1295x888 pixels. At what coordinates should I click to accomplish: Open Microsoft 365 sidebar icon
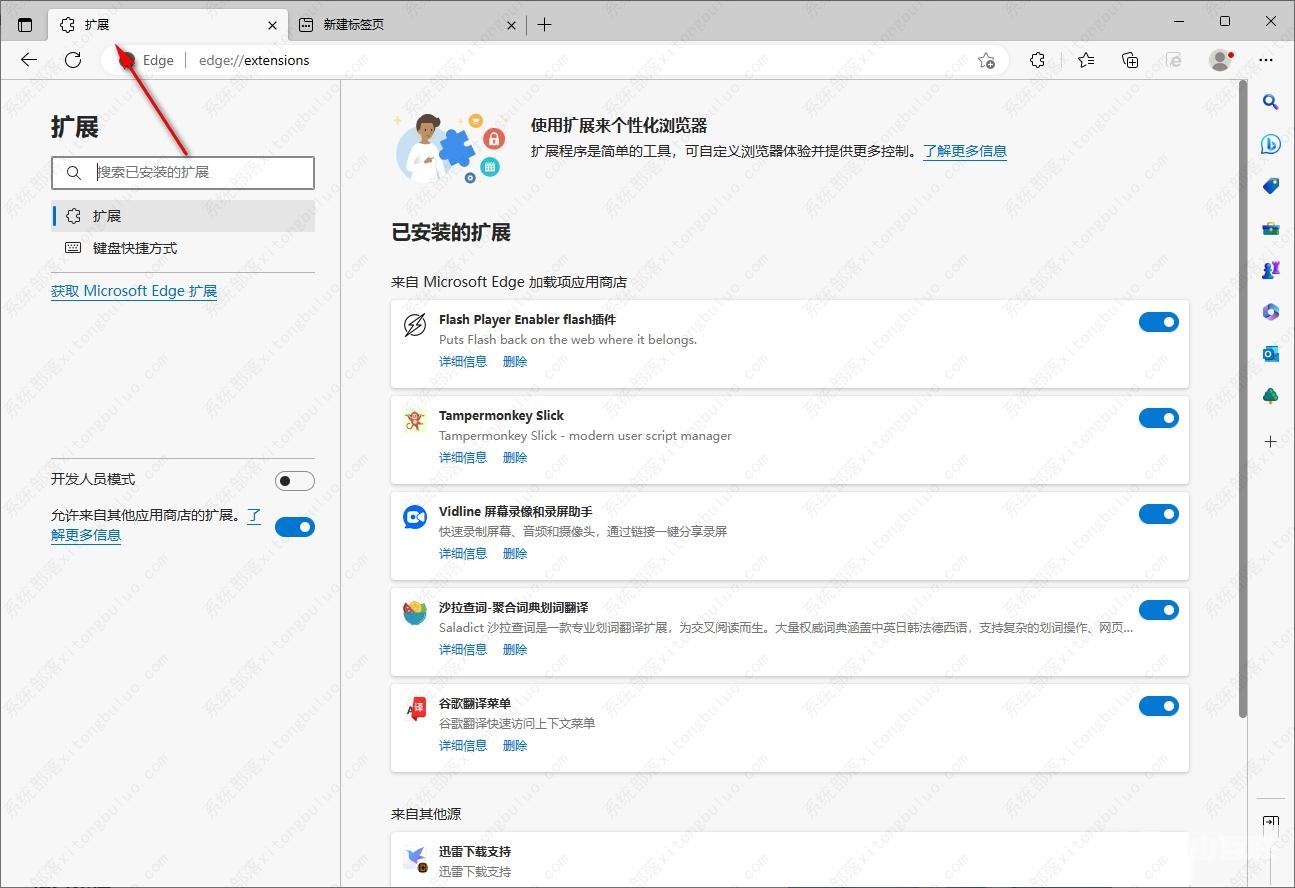[1270, 312]
